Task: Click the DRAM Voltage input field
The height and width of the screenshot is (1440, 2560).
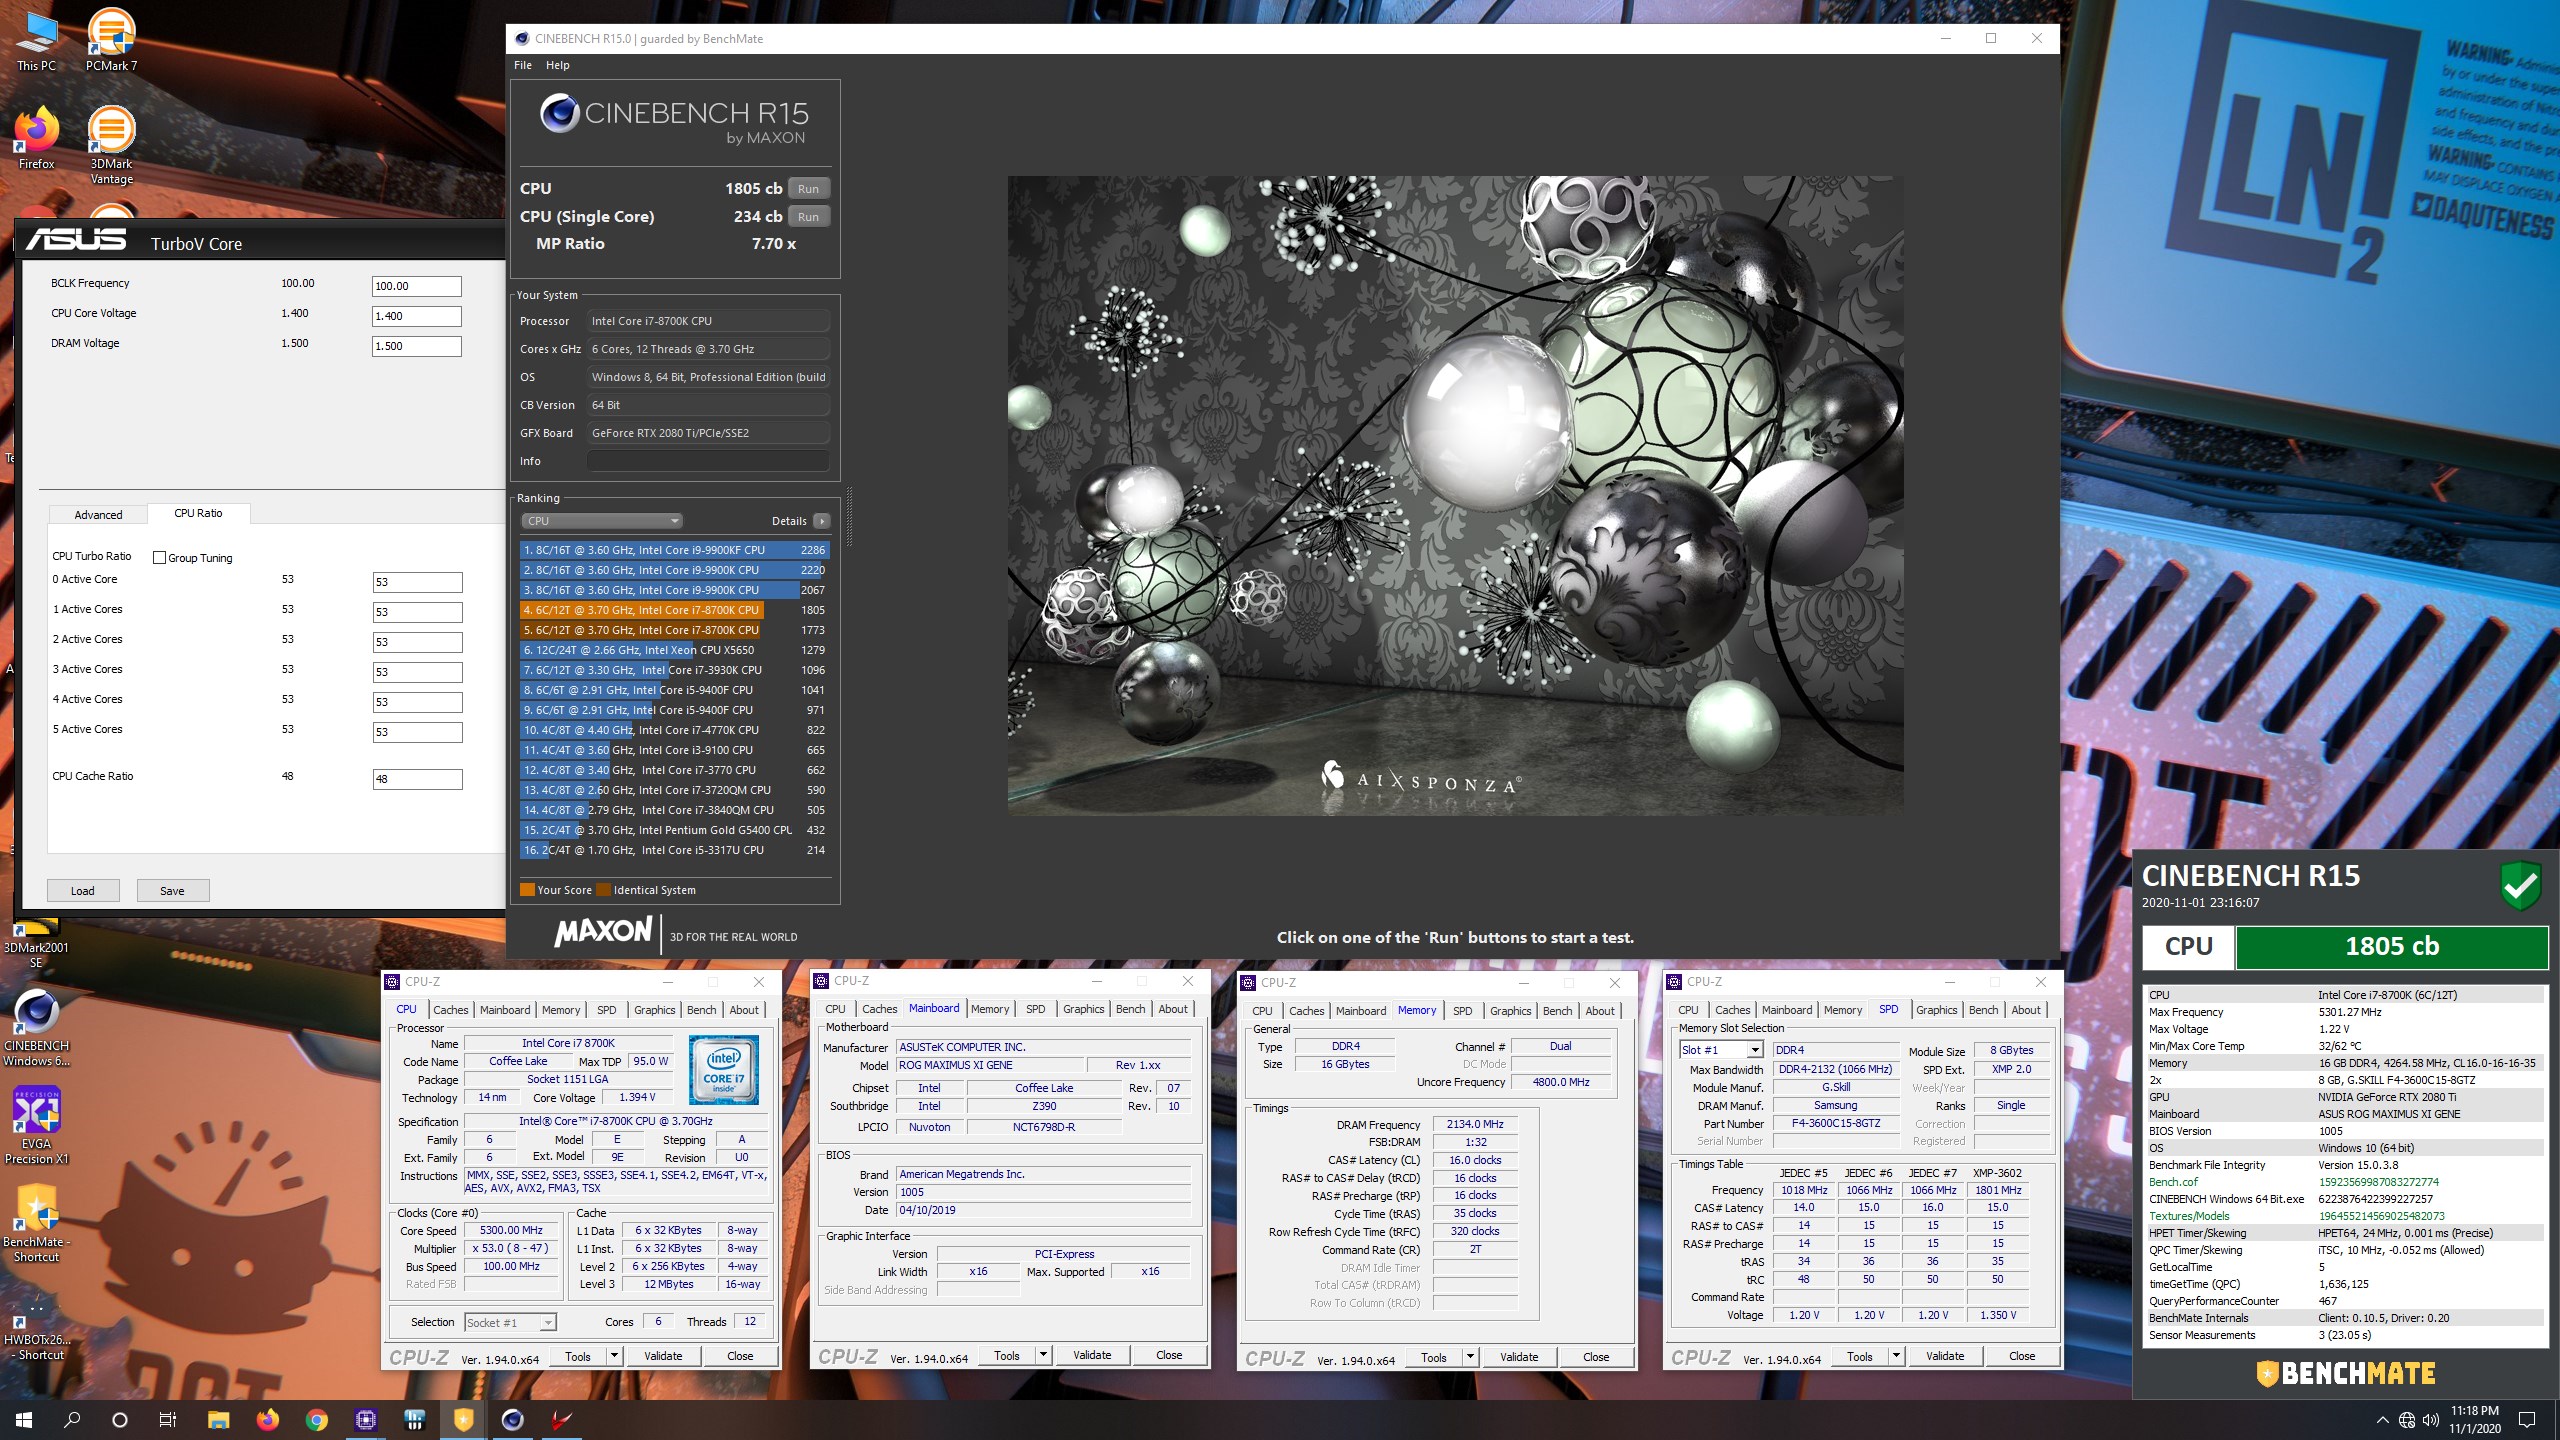Action: pyautogui.click(x=416, y=346)
